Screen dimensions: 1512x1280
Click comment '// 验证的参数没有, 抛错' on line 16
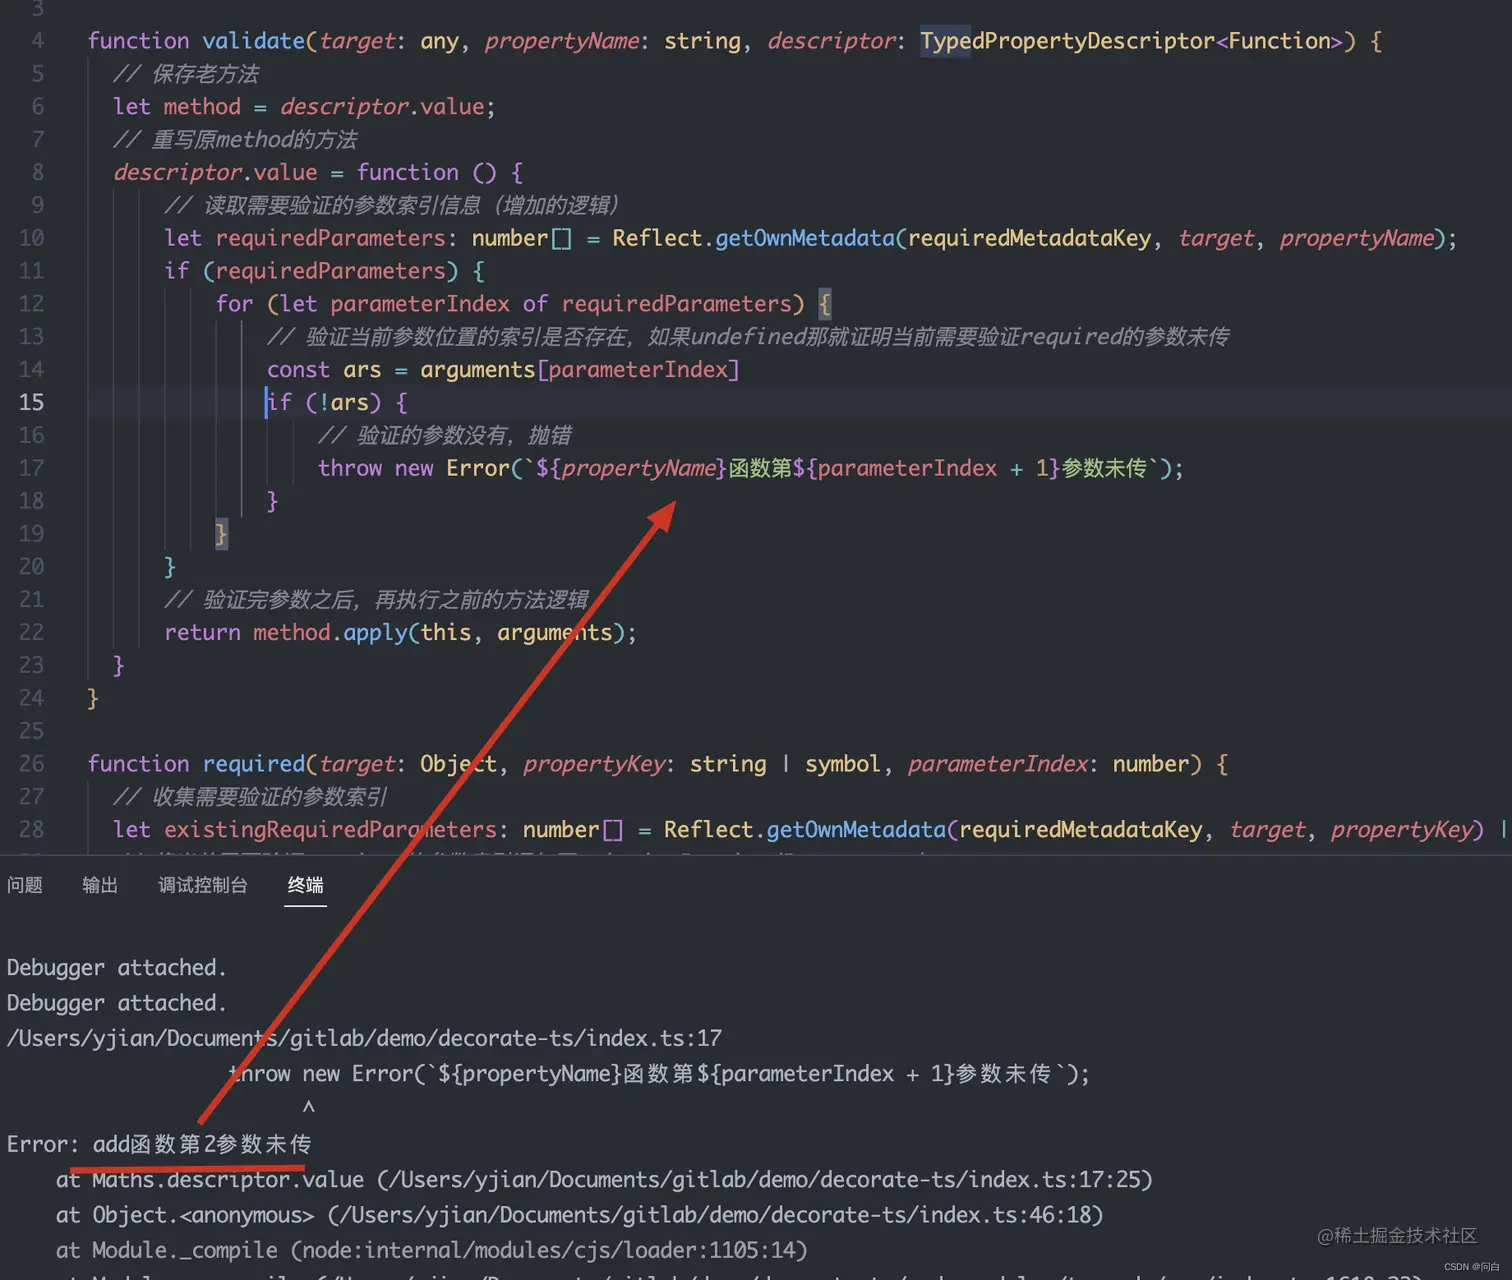pyautogui.click(x=445, y=435)
